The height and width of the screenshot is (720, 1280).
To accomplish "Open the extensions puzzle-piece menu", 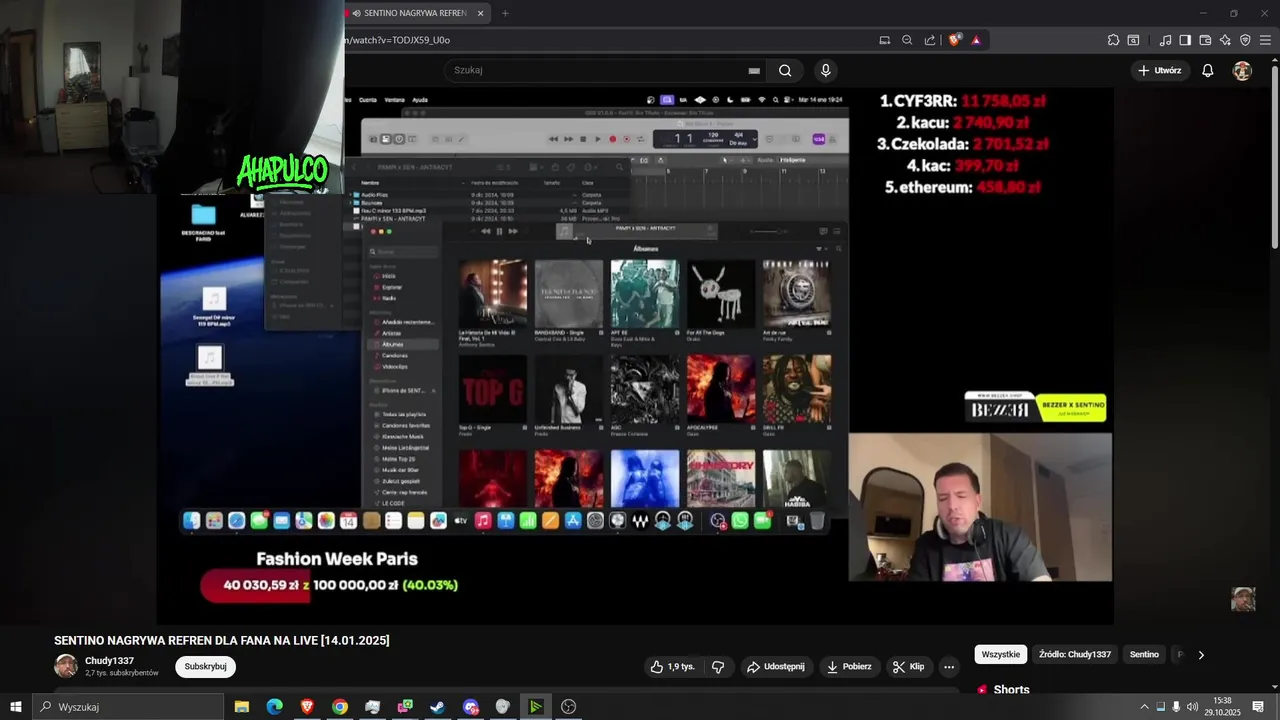I will click(1113, 40).
